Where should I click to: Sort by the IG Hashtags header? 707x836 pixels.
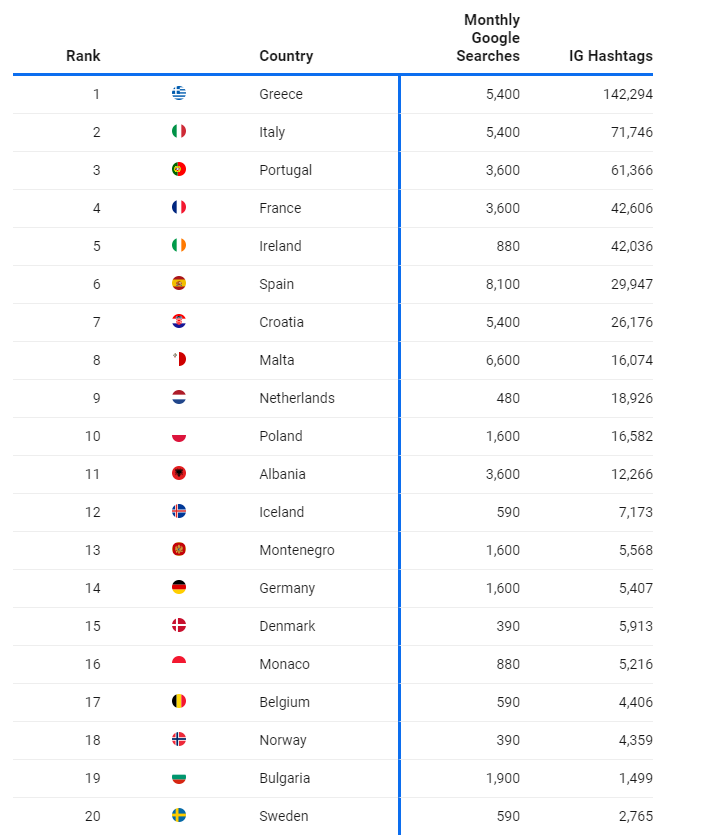click(x=610, y=56)
